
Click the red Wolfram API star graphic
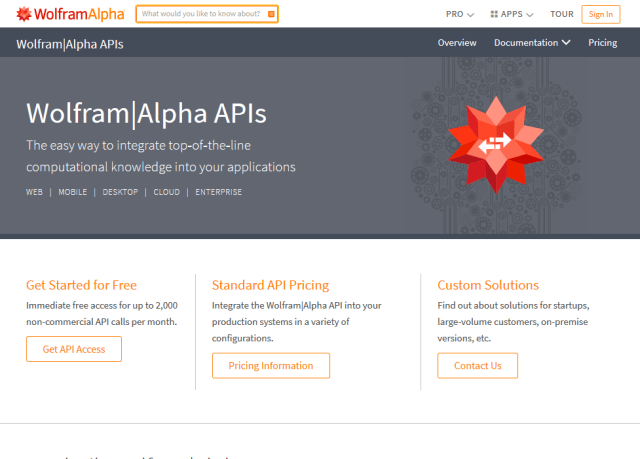496,144
